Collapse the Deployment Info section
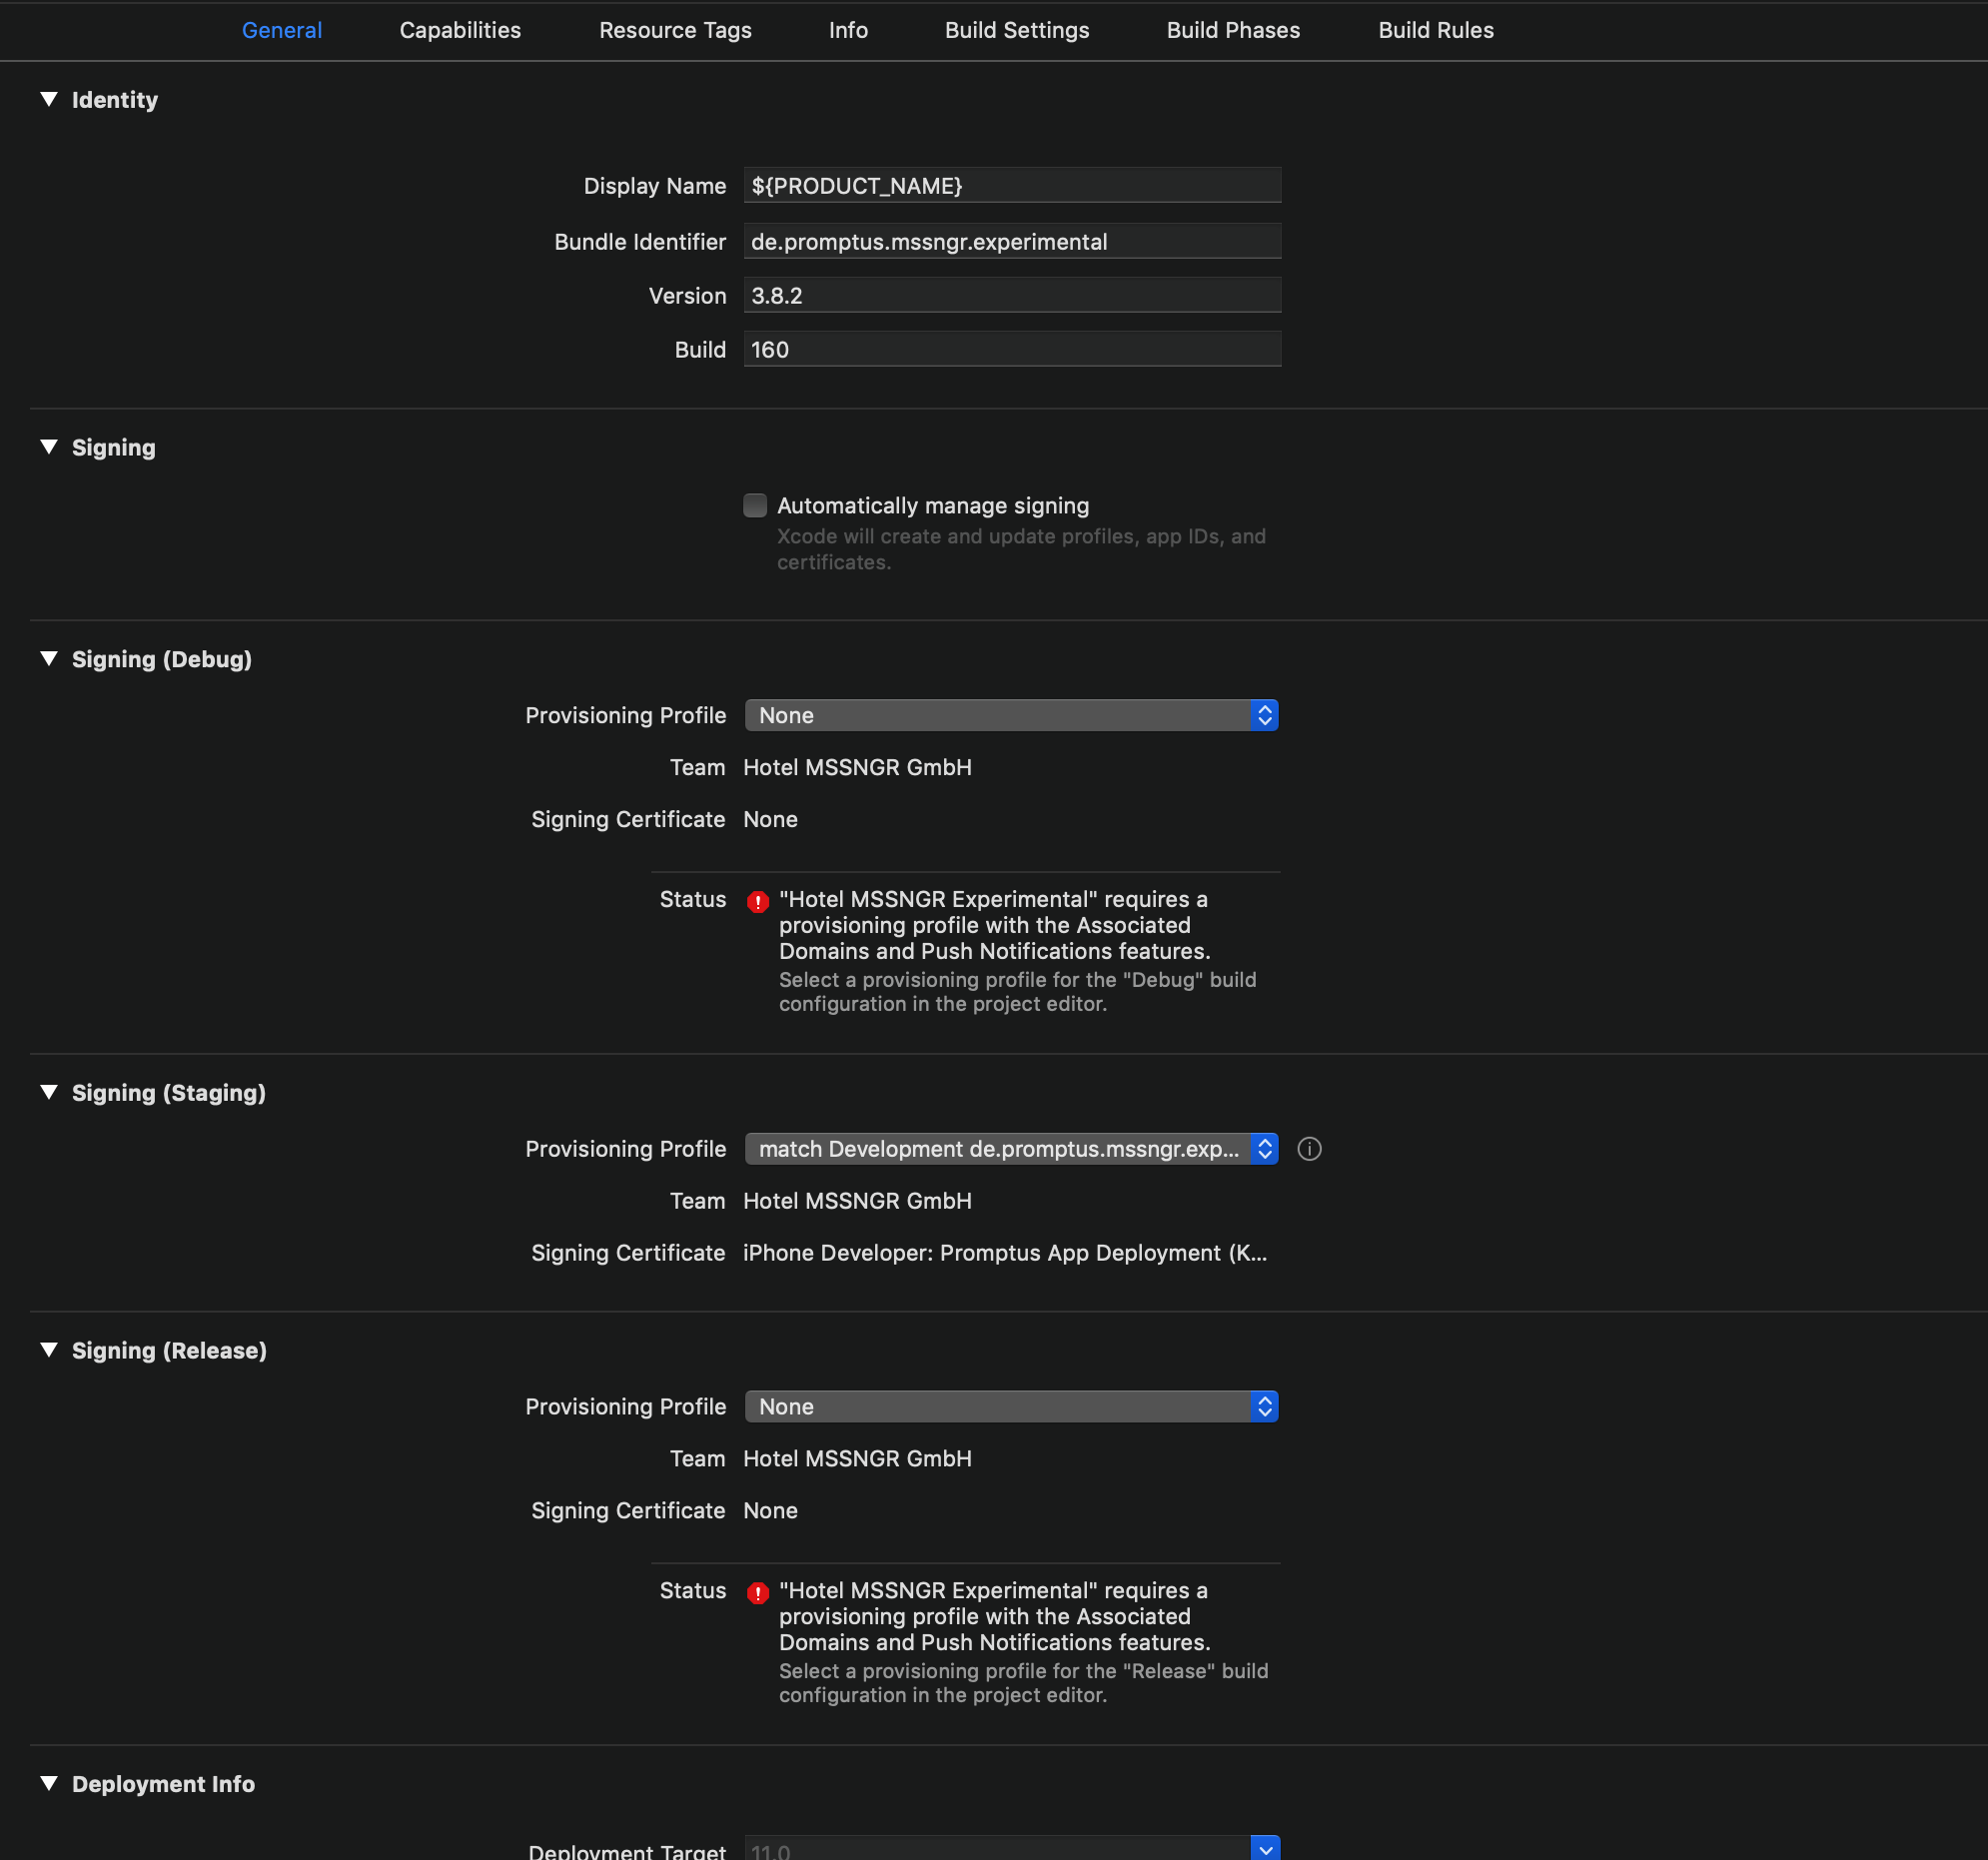1988x1860 pixels. click(49, 1784)
